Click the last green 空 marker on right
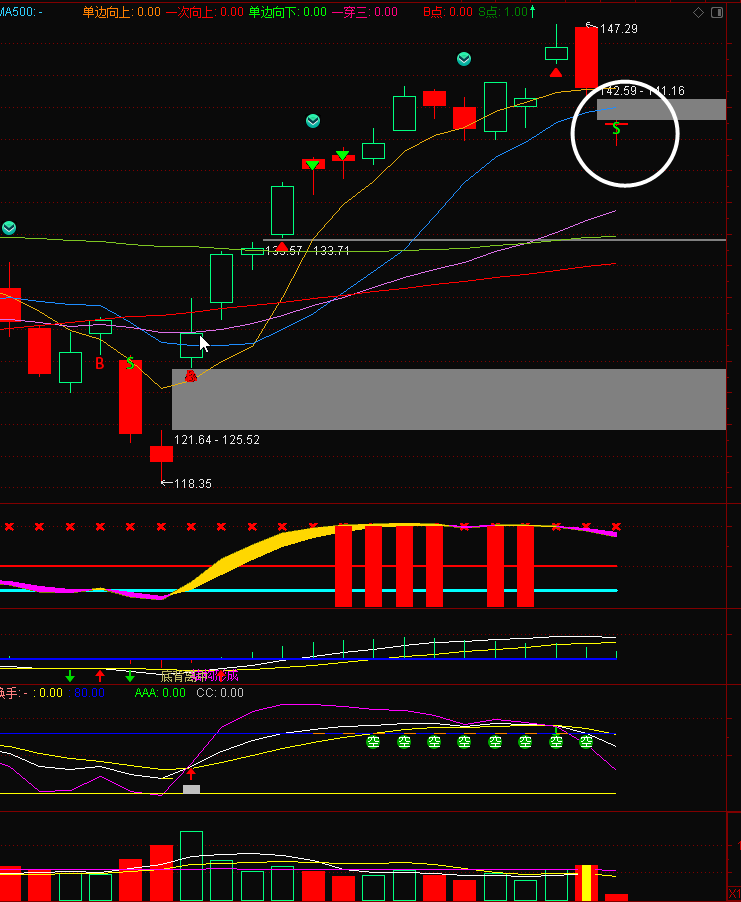 [586, 741]
